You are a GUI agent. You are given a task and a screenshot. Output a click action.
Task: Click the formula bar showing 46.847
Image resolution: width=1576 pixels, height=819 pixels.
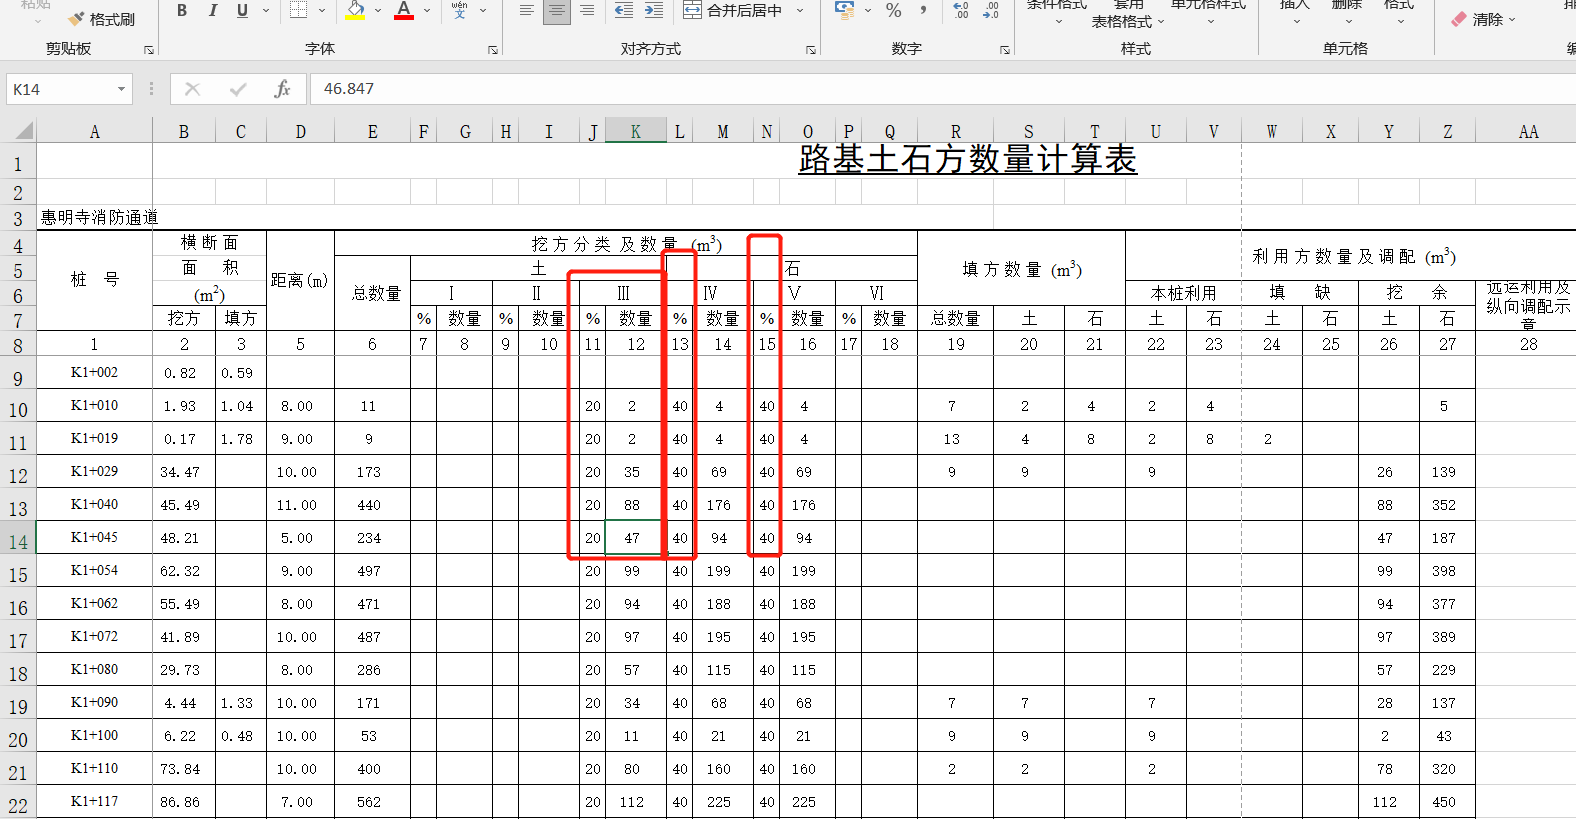point(944,89)
